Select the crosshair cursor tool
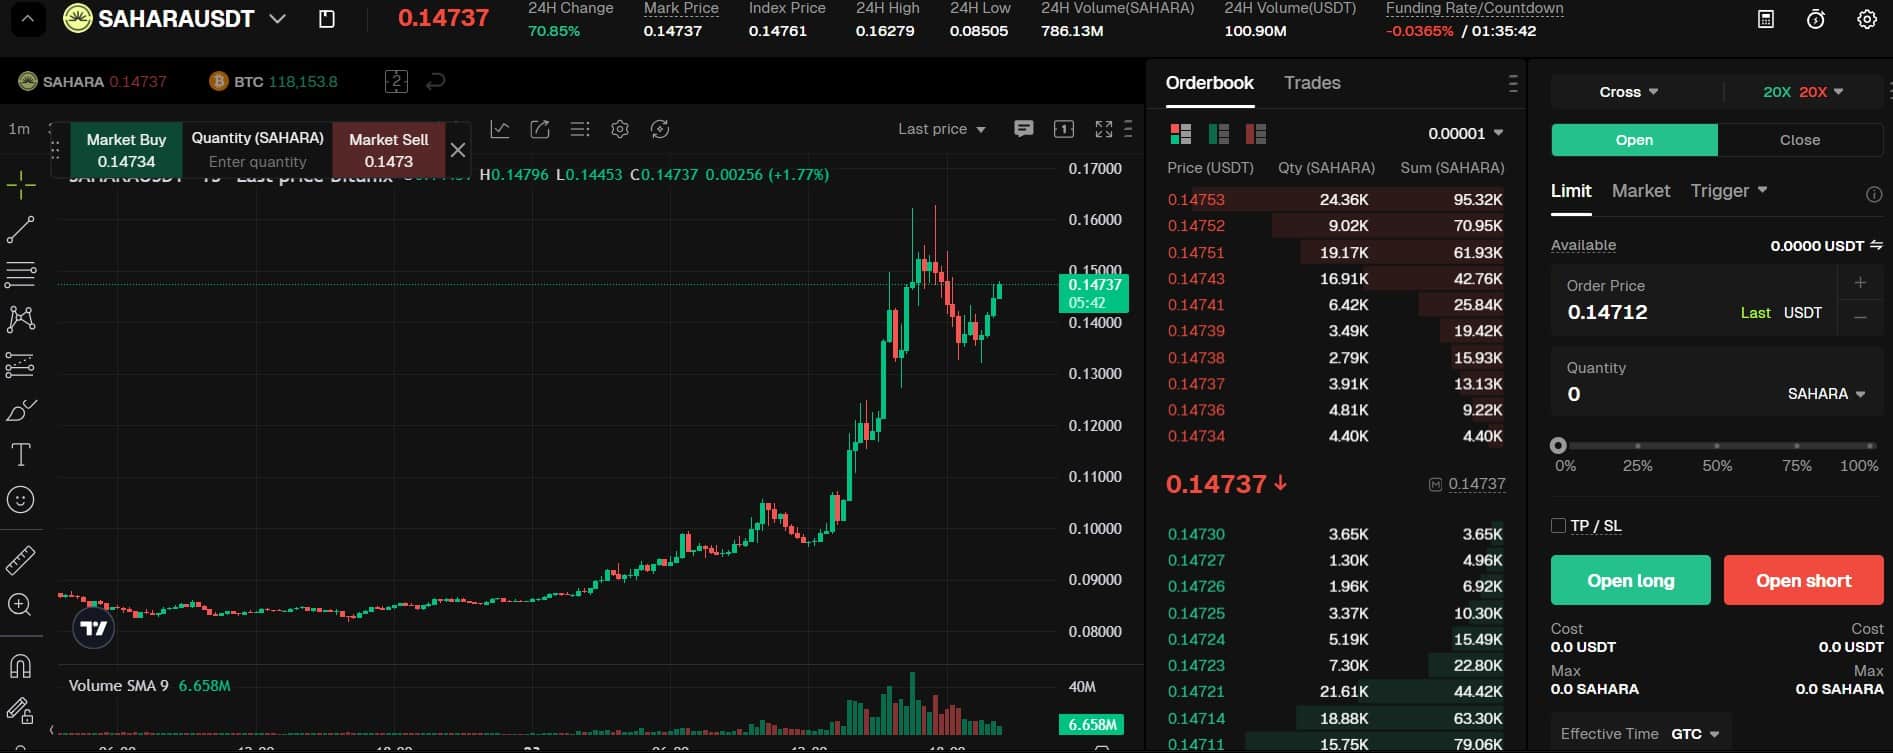1893x753 pixels. coord(20,185)
